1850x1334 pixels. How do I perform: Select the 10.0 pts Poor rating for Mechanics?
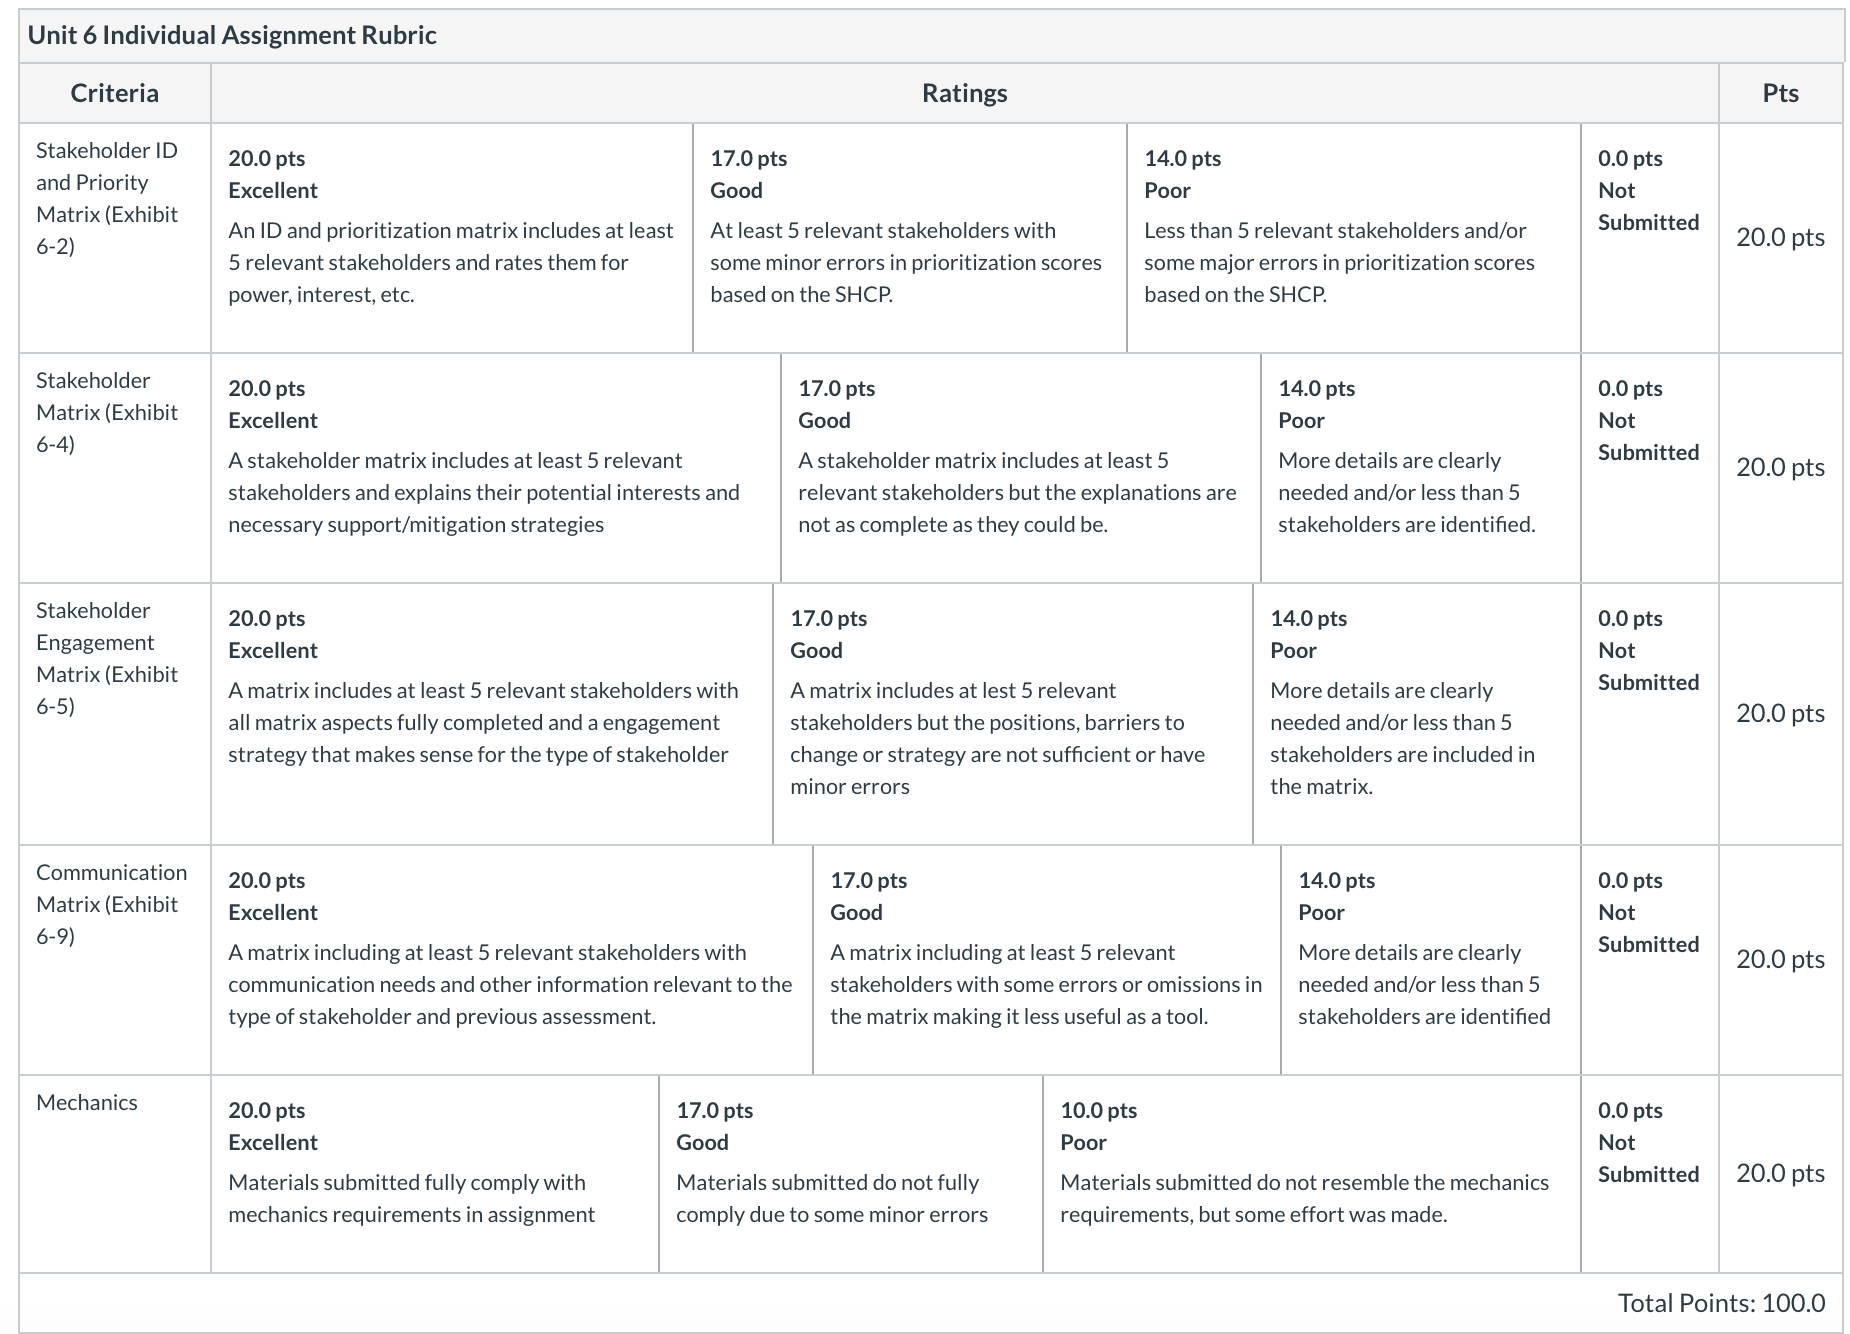tap(1312, 1174)
